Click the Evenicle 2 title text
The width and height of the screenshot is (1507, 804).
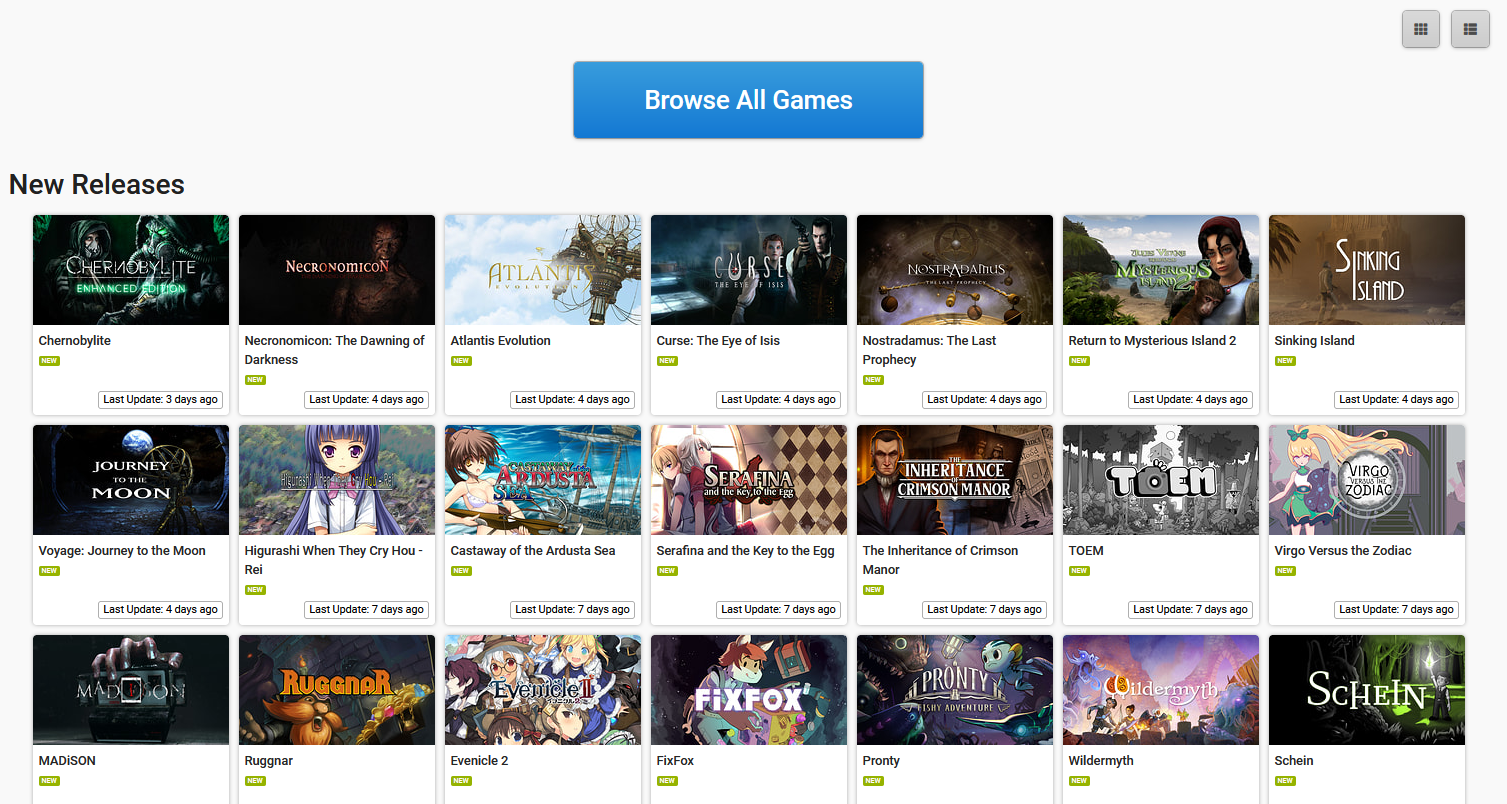click(x=480, y=761)
